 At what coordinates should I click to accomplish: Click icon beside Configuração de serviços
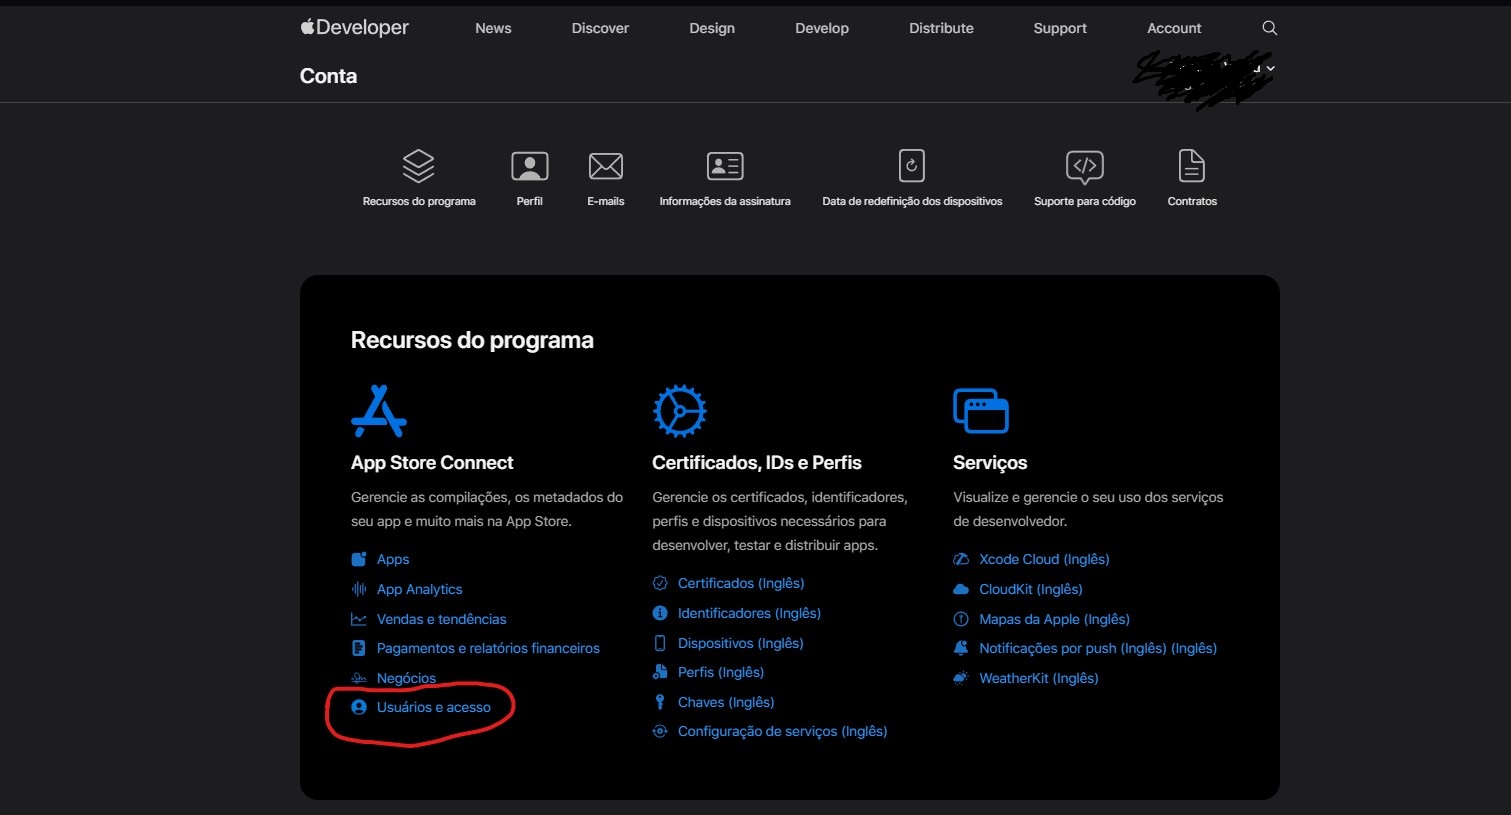(x=660, y=731)
